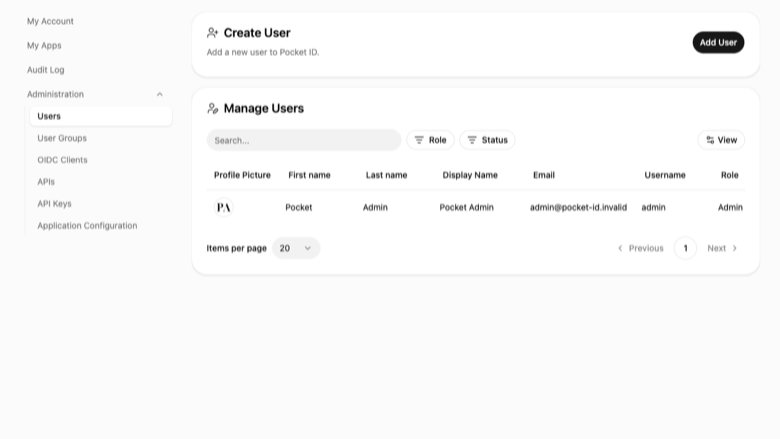Open Application Configuration
780x439 pixels.
[87, 226]
